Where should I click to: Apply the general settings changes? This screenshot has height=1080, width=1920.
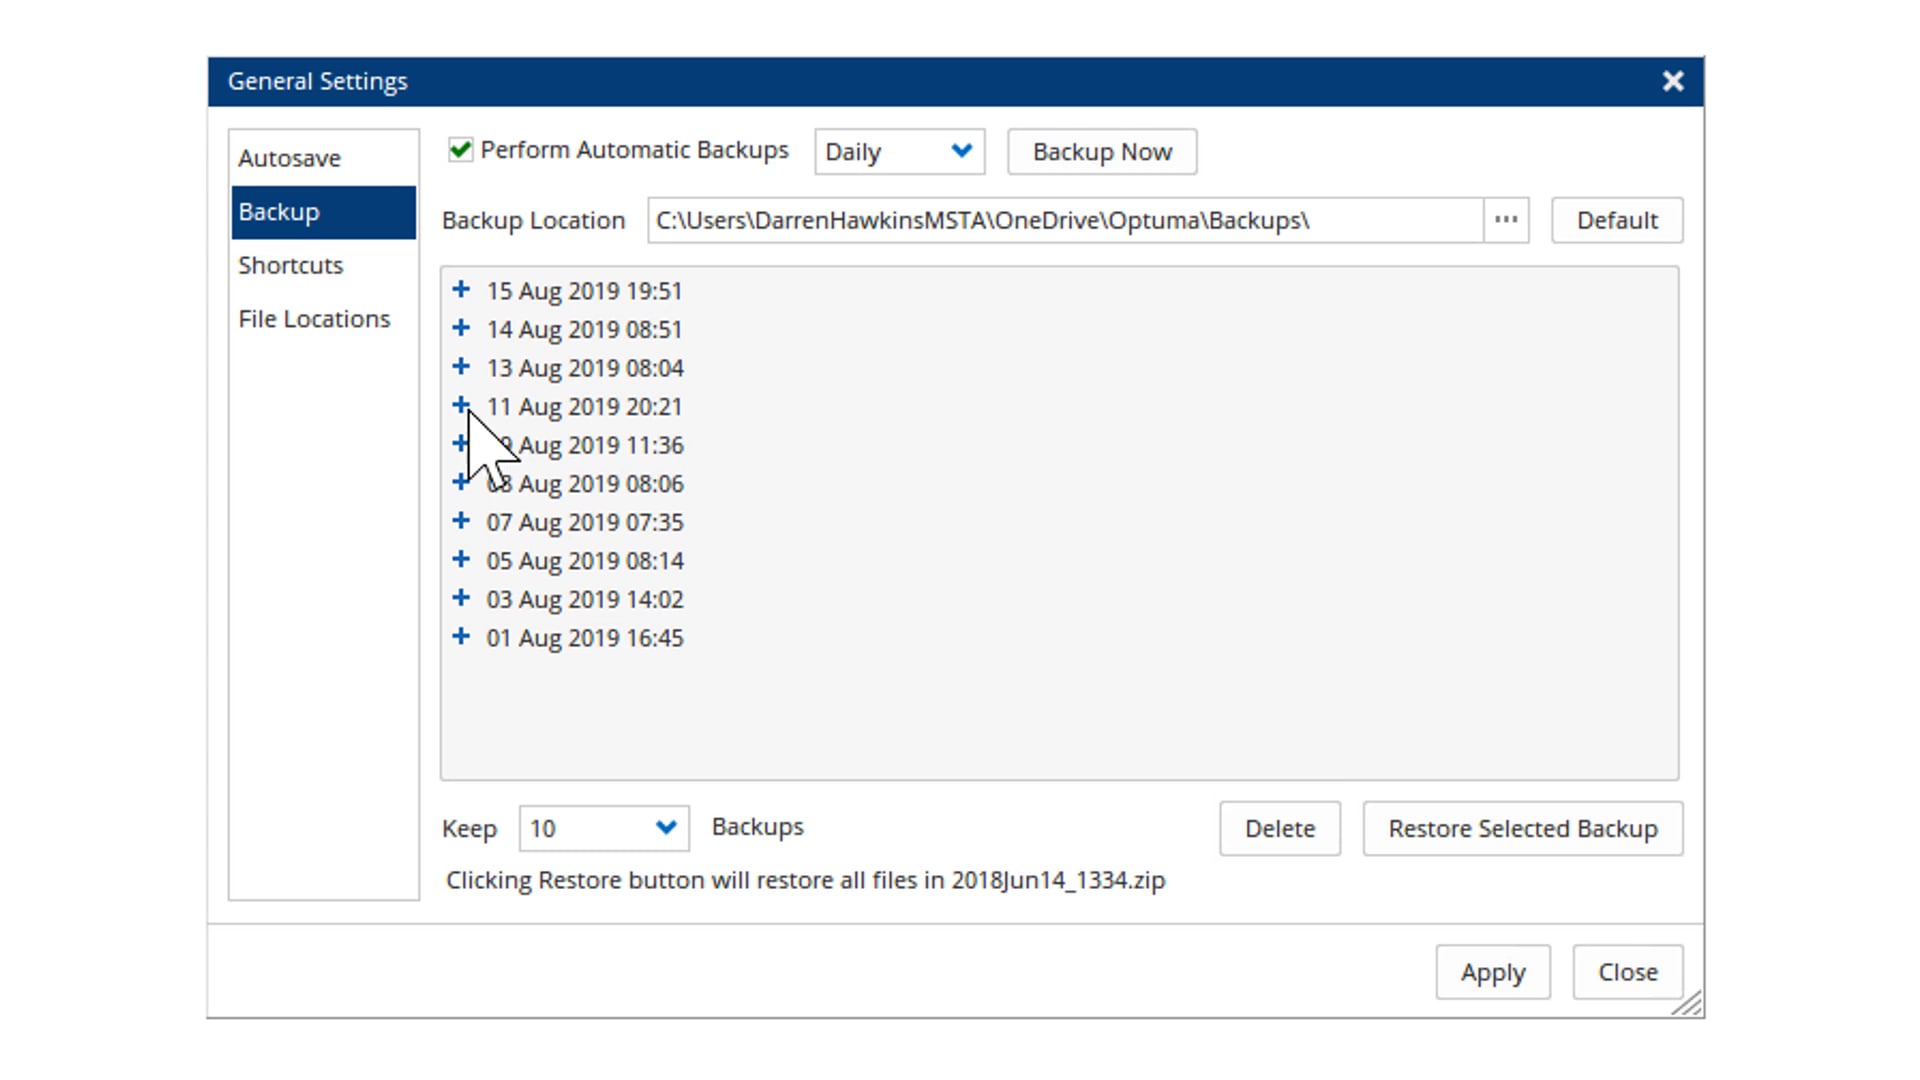coord(1493,972)
